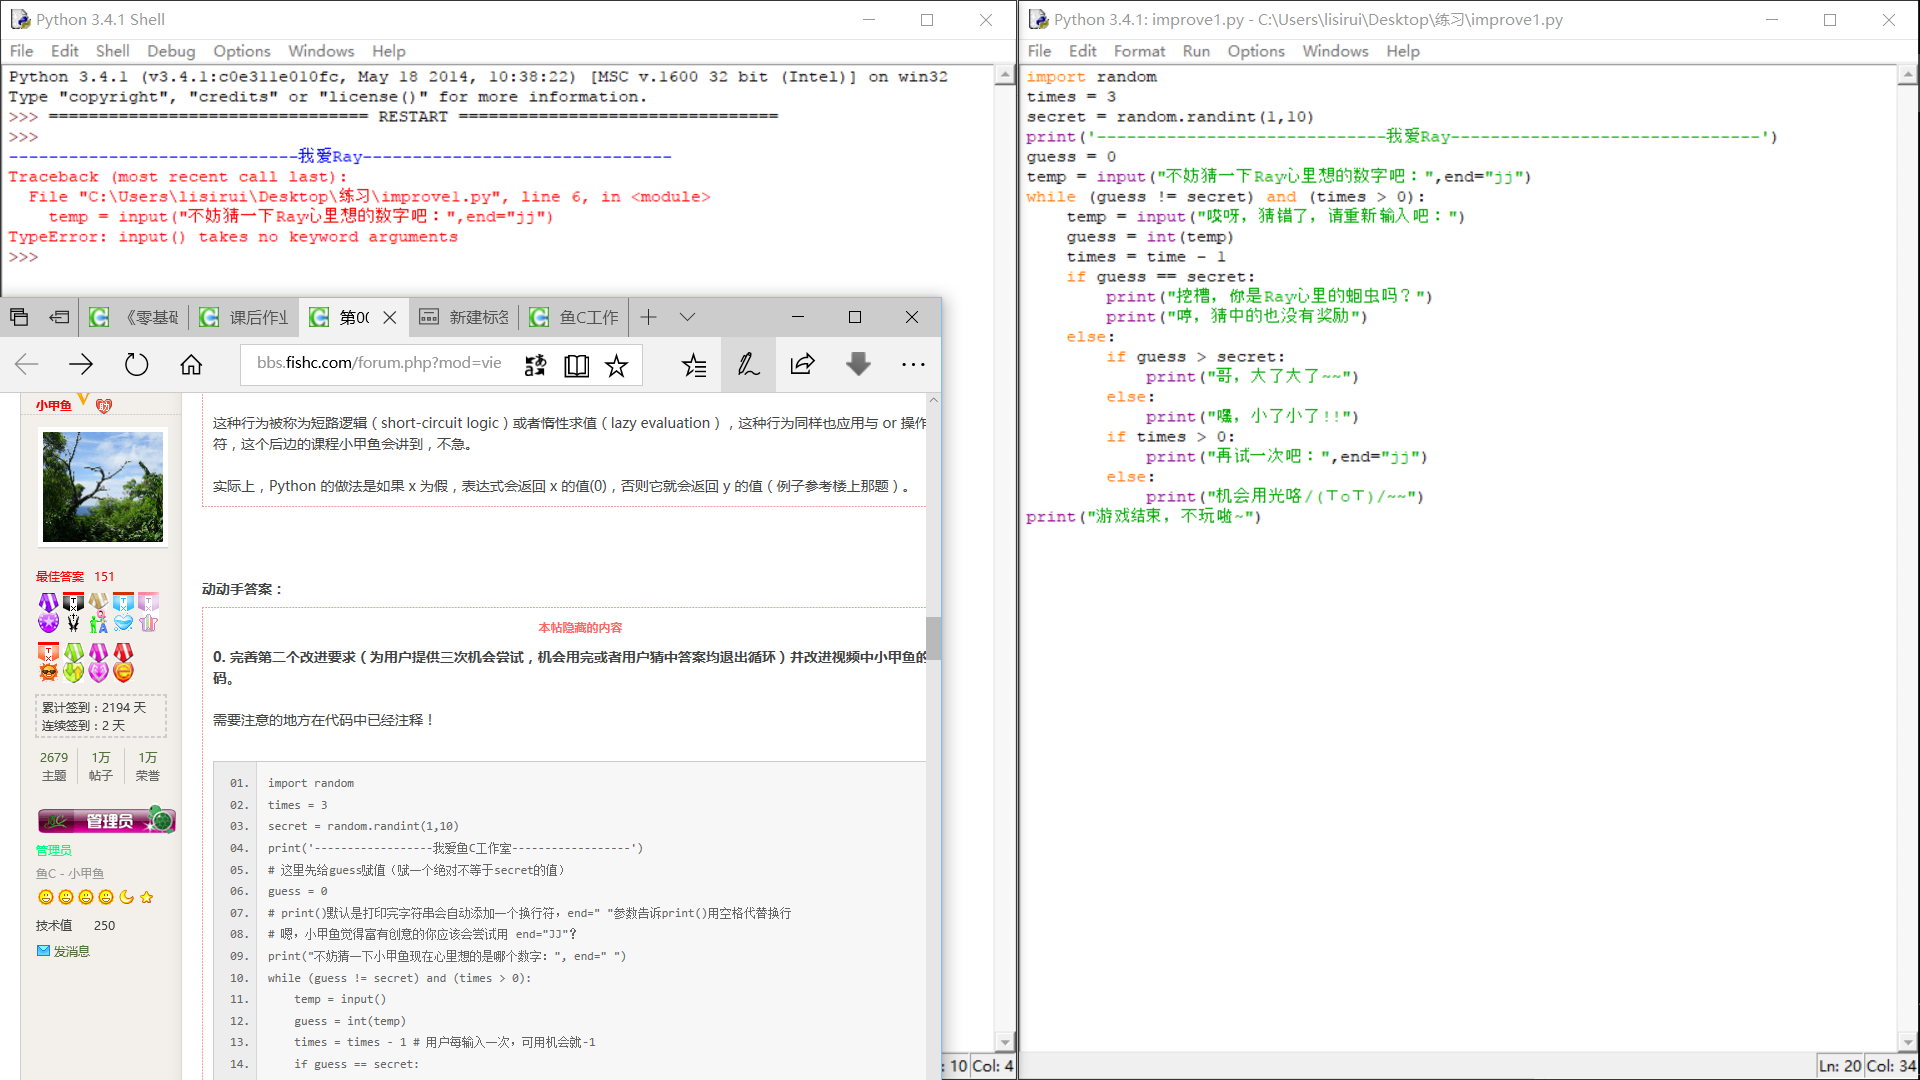Open reading view book icon
1920x1080 pixels.
576,366
